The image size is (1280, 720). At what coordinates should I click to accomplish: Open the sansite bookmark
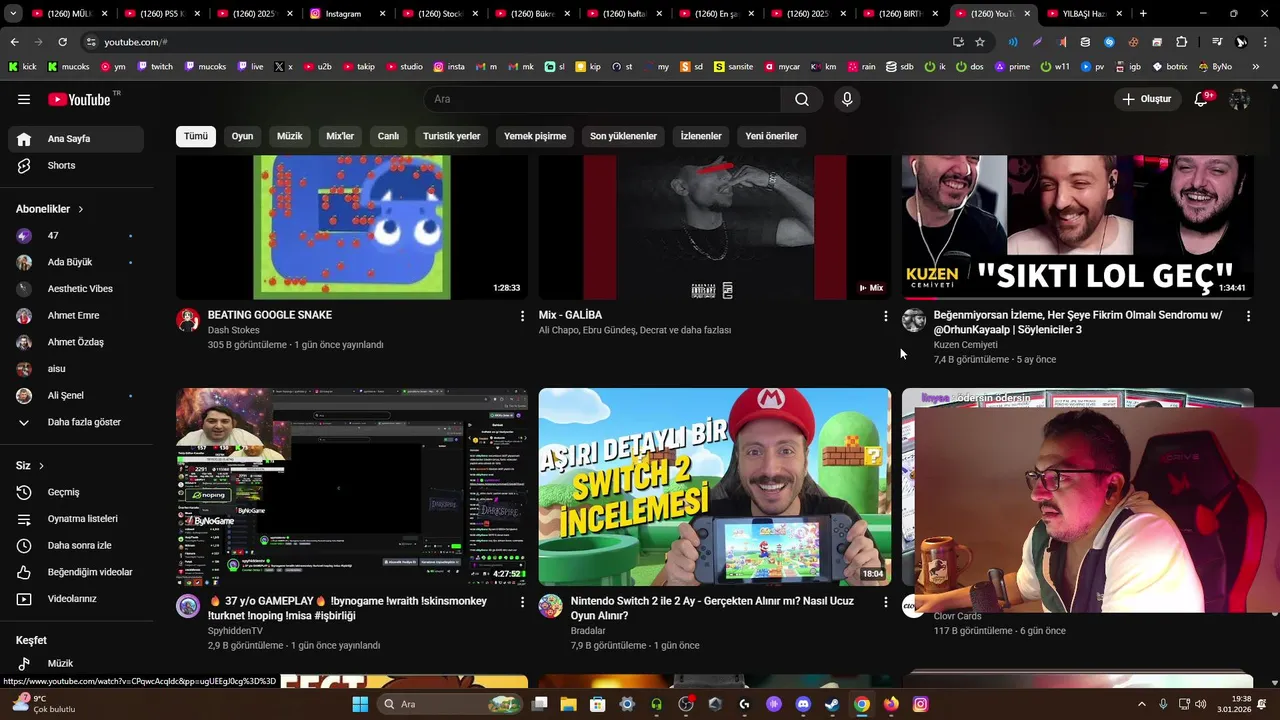point(733,67)
